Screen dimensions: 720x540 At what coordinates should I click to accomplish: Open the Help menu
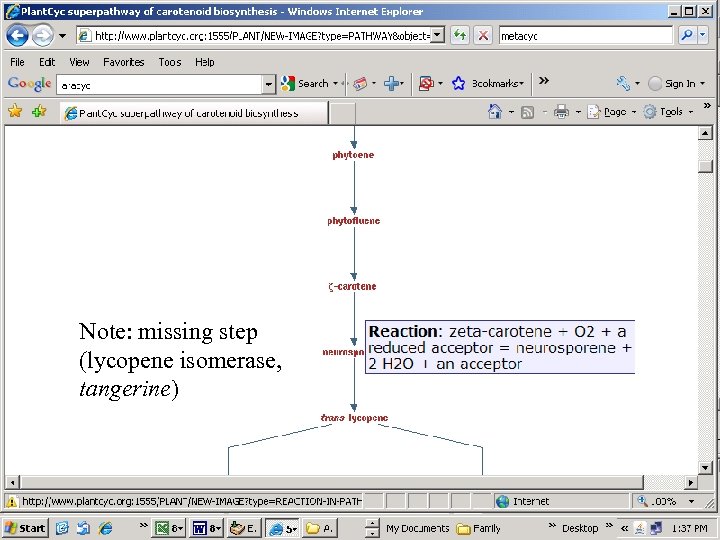[204, 62]
